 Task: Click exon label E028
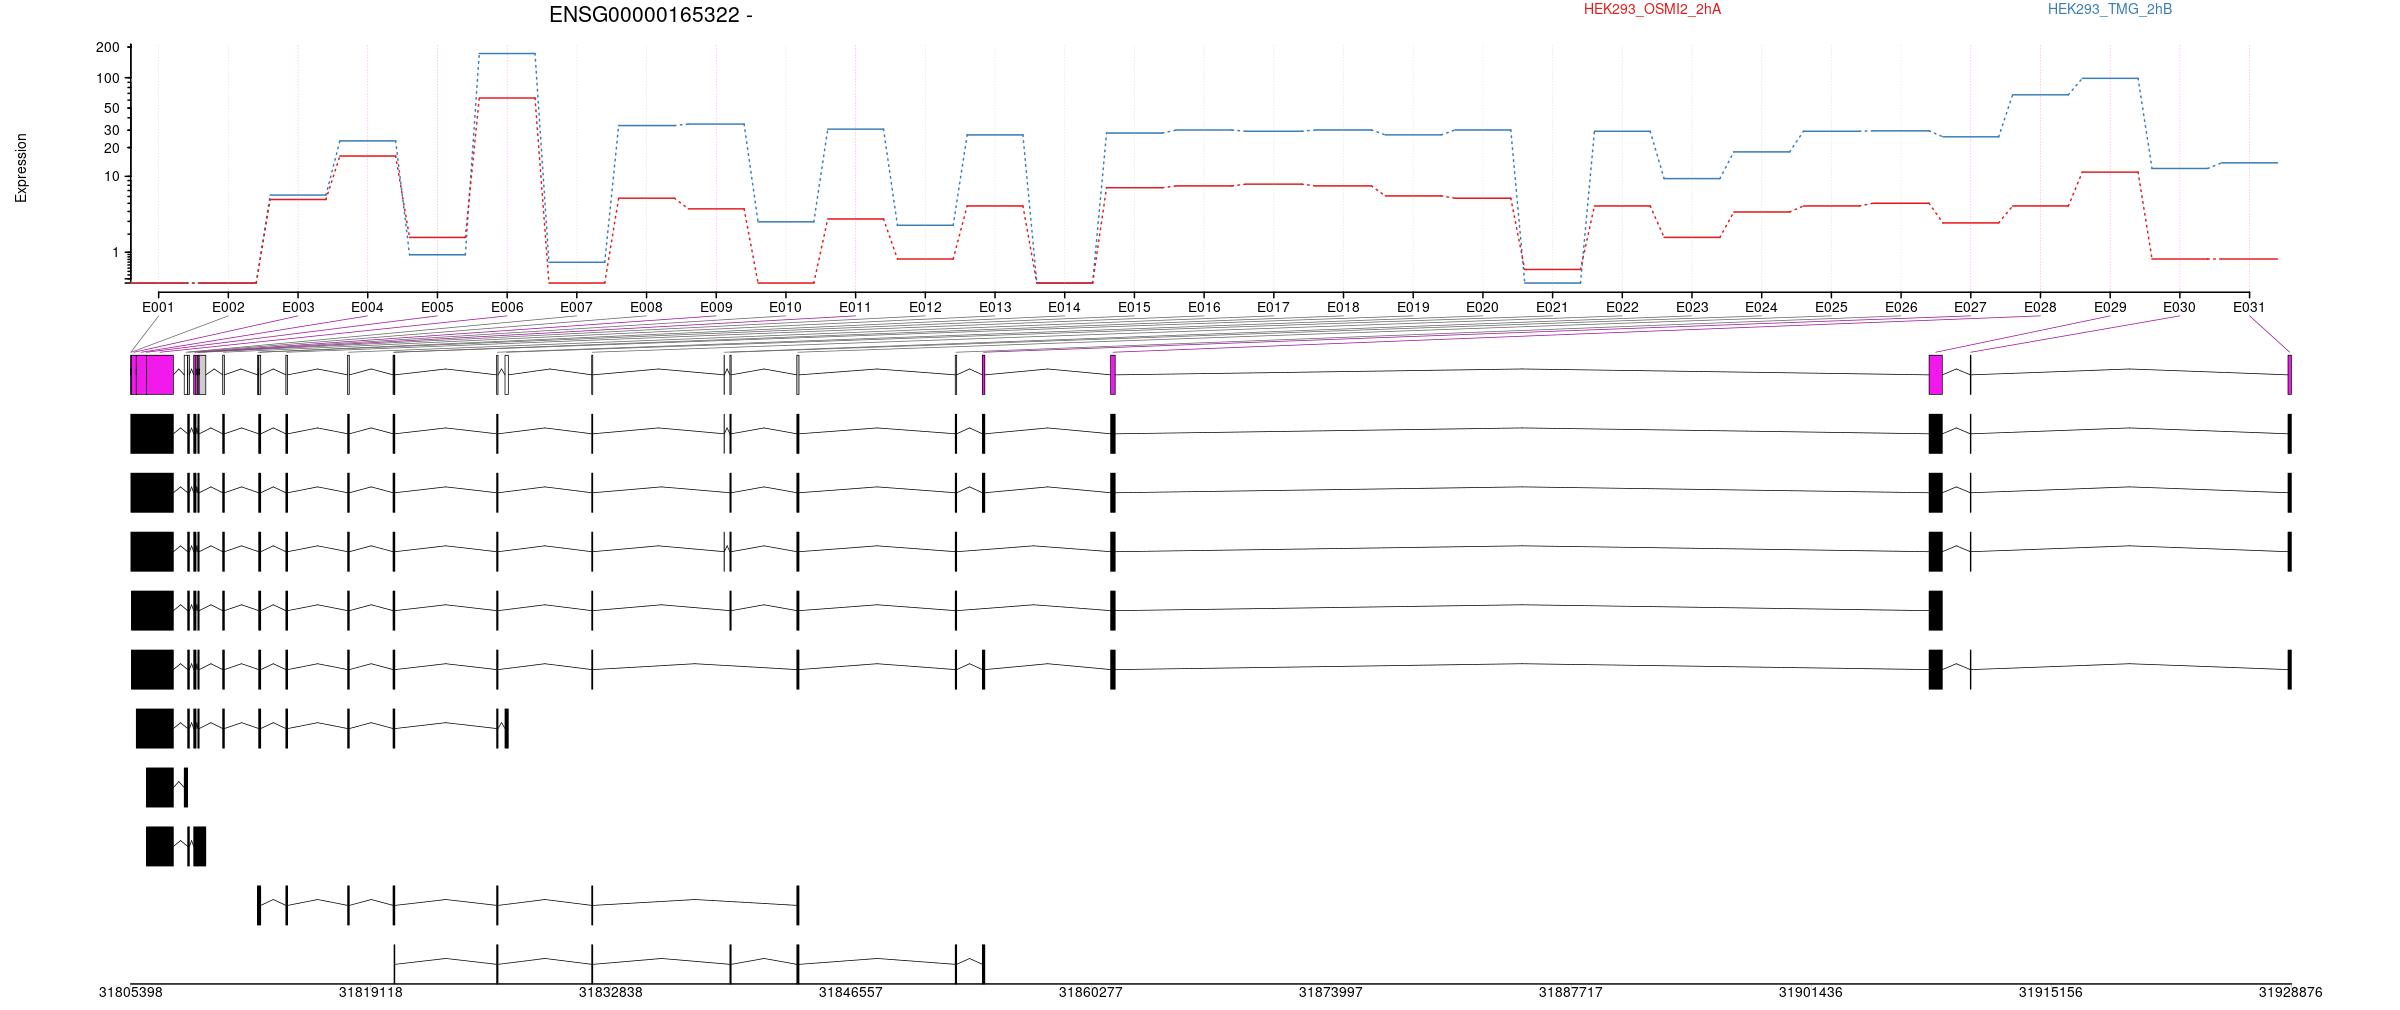[2040, 307]
